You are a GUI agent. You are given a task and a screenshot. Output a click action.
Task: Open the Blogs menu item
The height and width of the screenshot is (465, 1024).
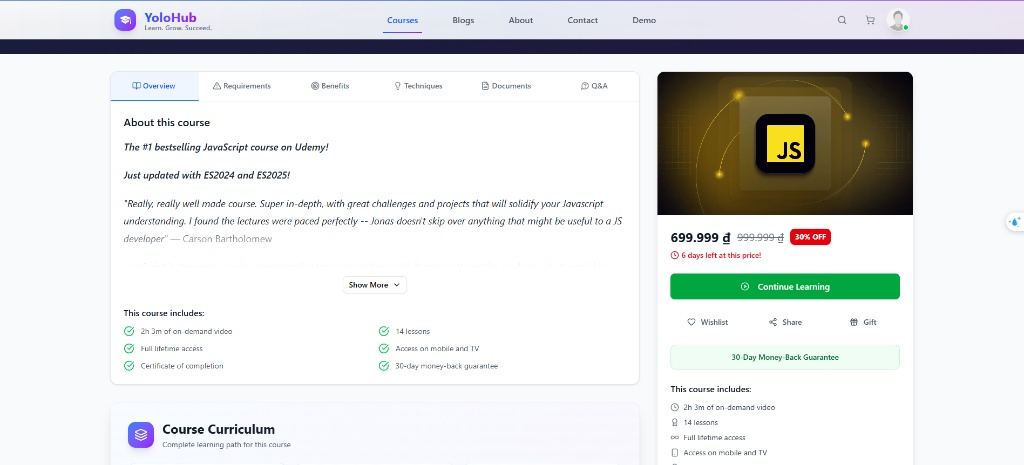(x=463, y=20)
